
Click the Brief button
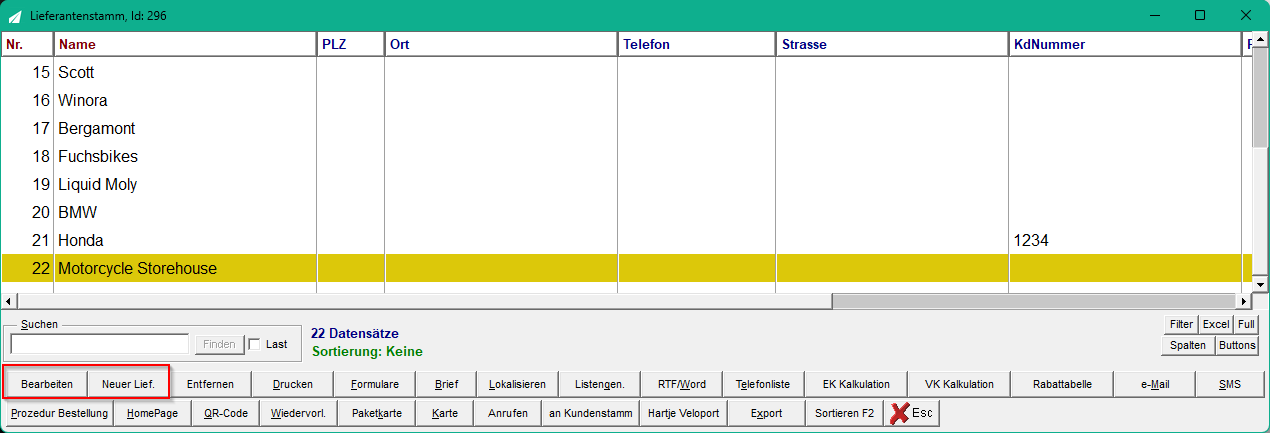click(447, 384)
